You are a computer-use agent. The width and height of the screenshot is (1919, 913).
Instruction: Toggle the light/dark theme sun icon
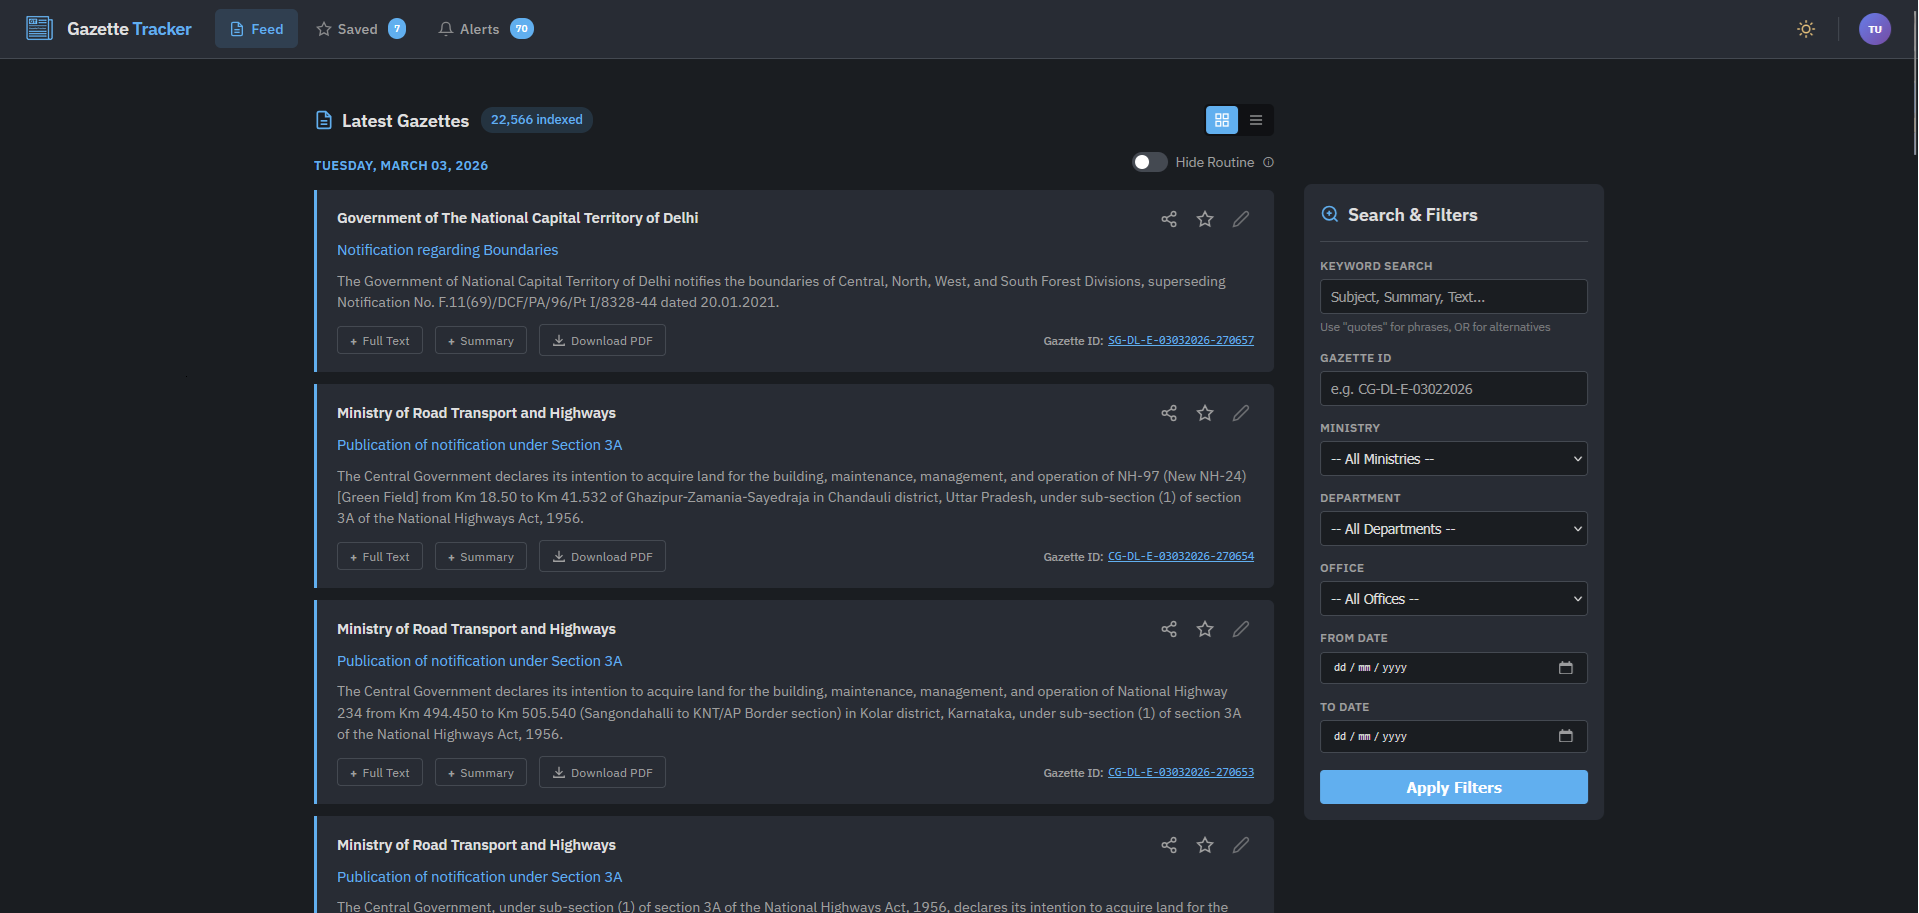[1806, 29]
